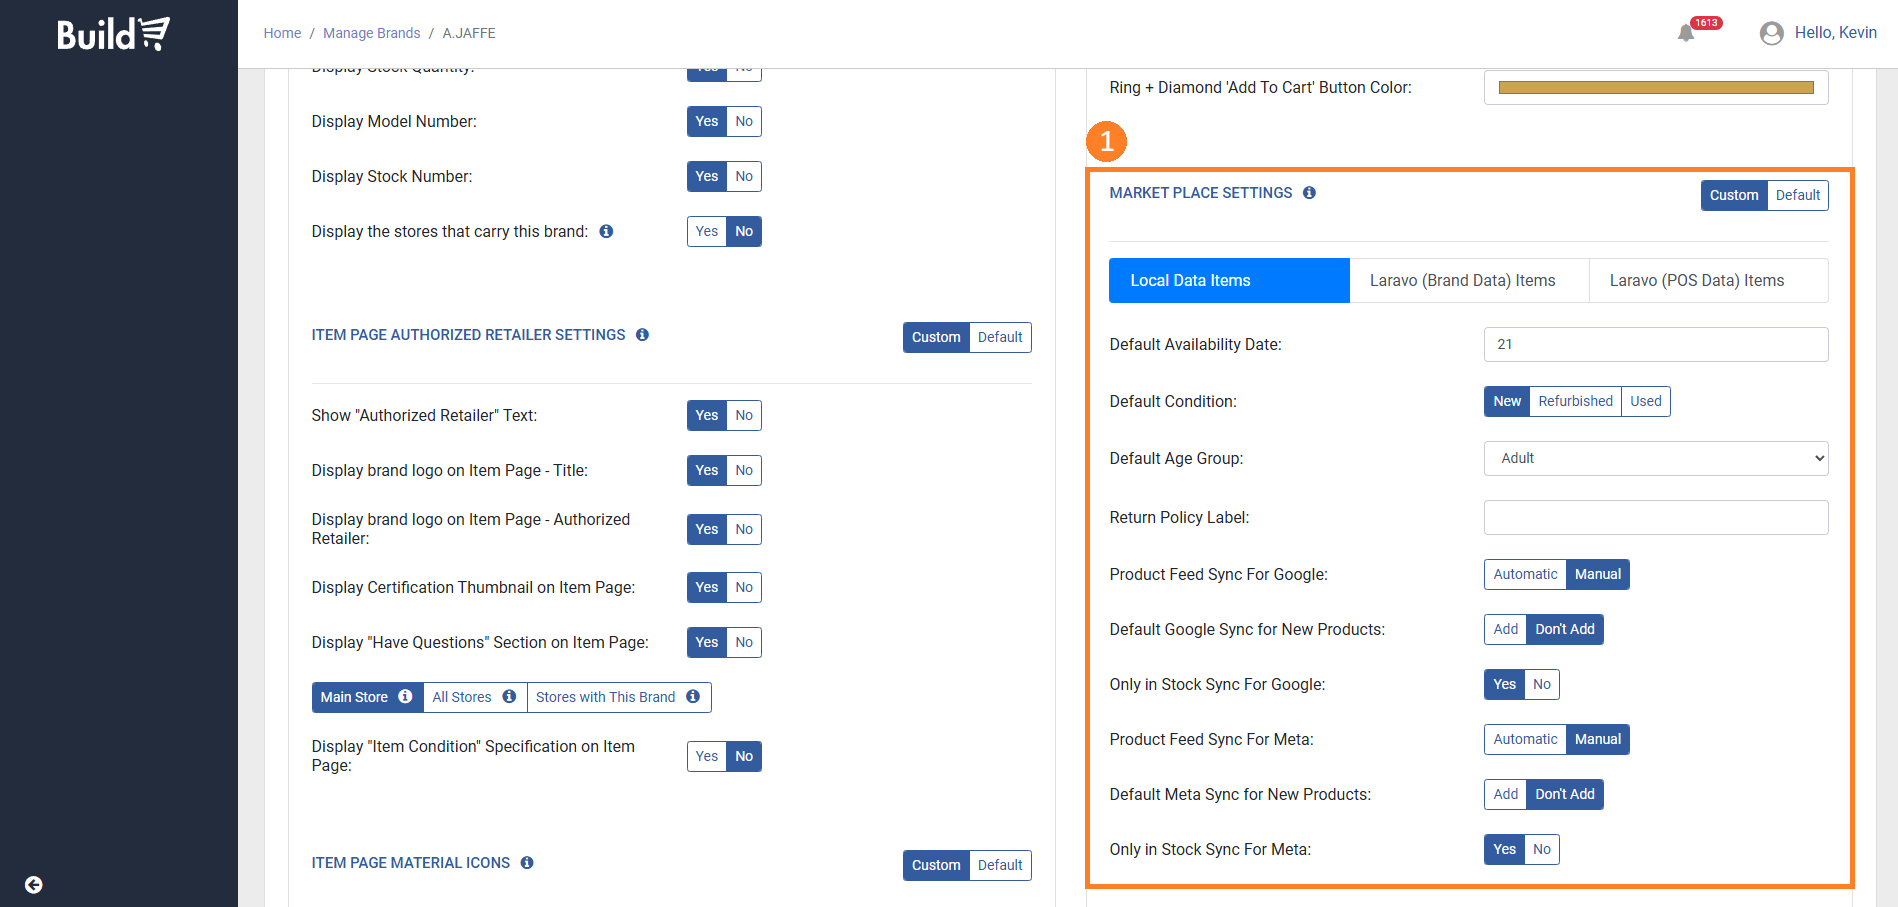Screen dimensions: 1898x907
Task: Show info icon for Item Page Material Icons
Action: pos(527,863)
